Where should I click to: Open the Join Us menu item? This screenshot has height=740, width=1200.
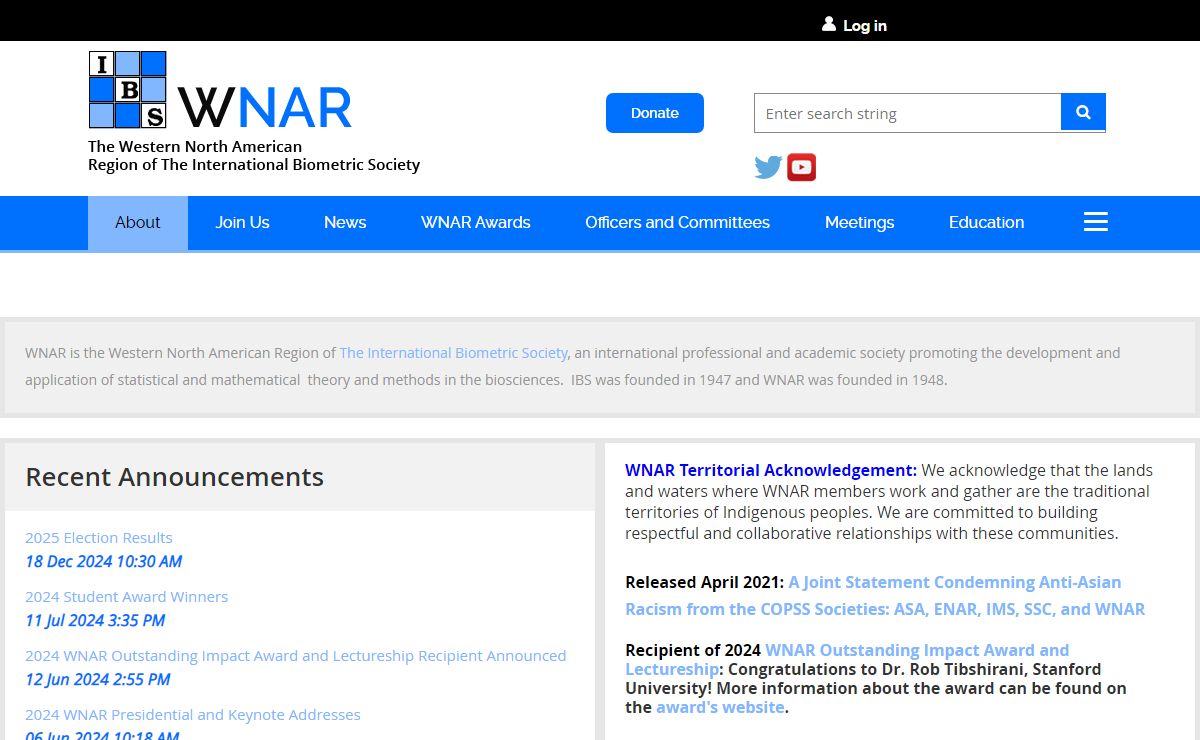(x=243, y=223)
